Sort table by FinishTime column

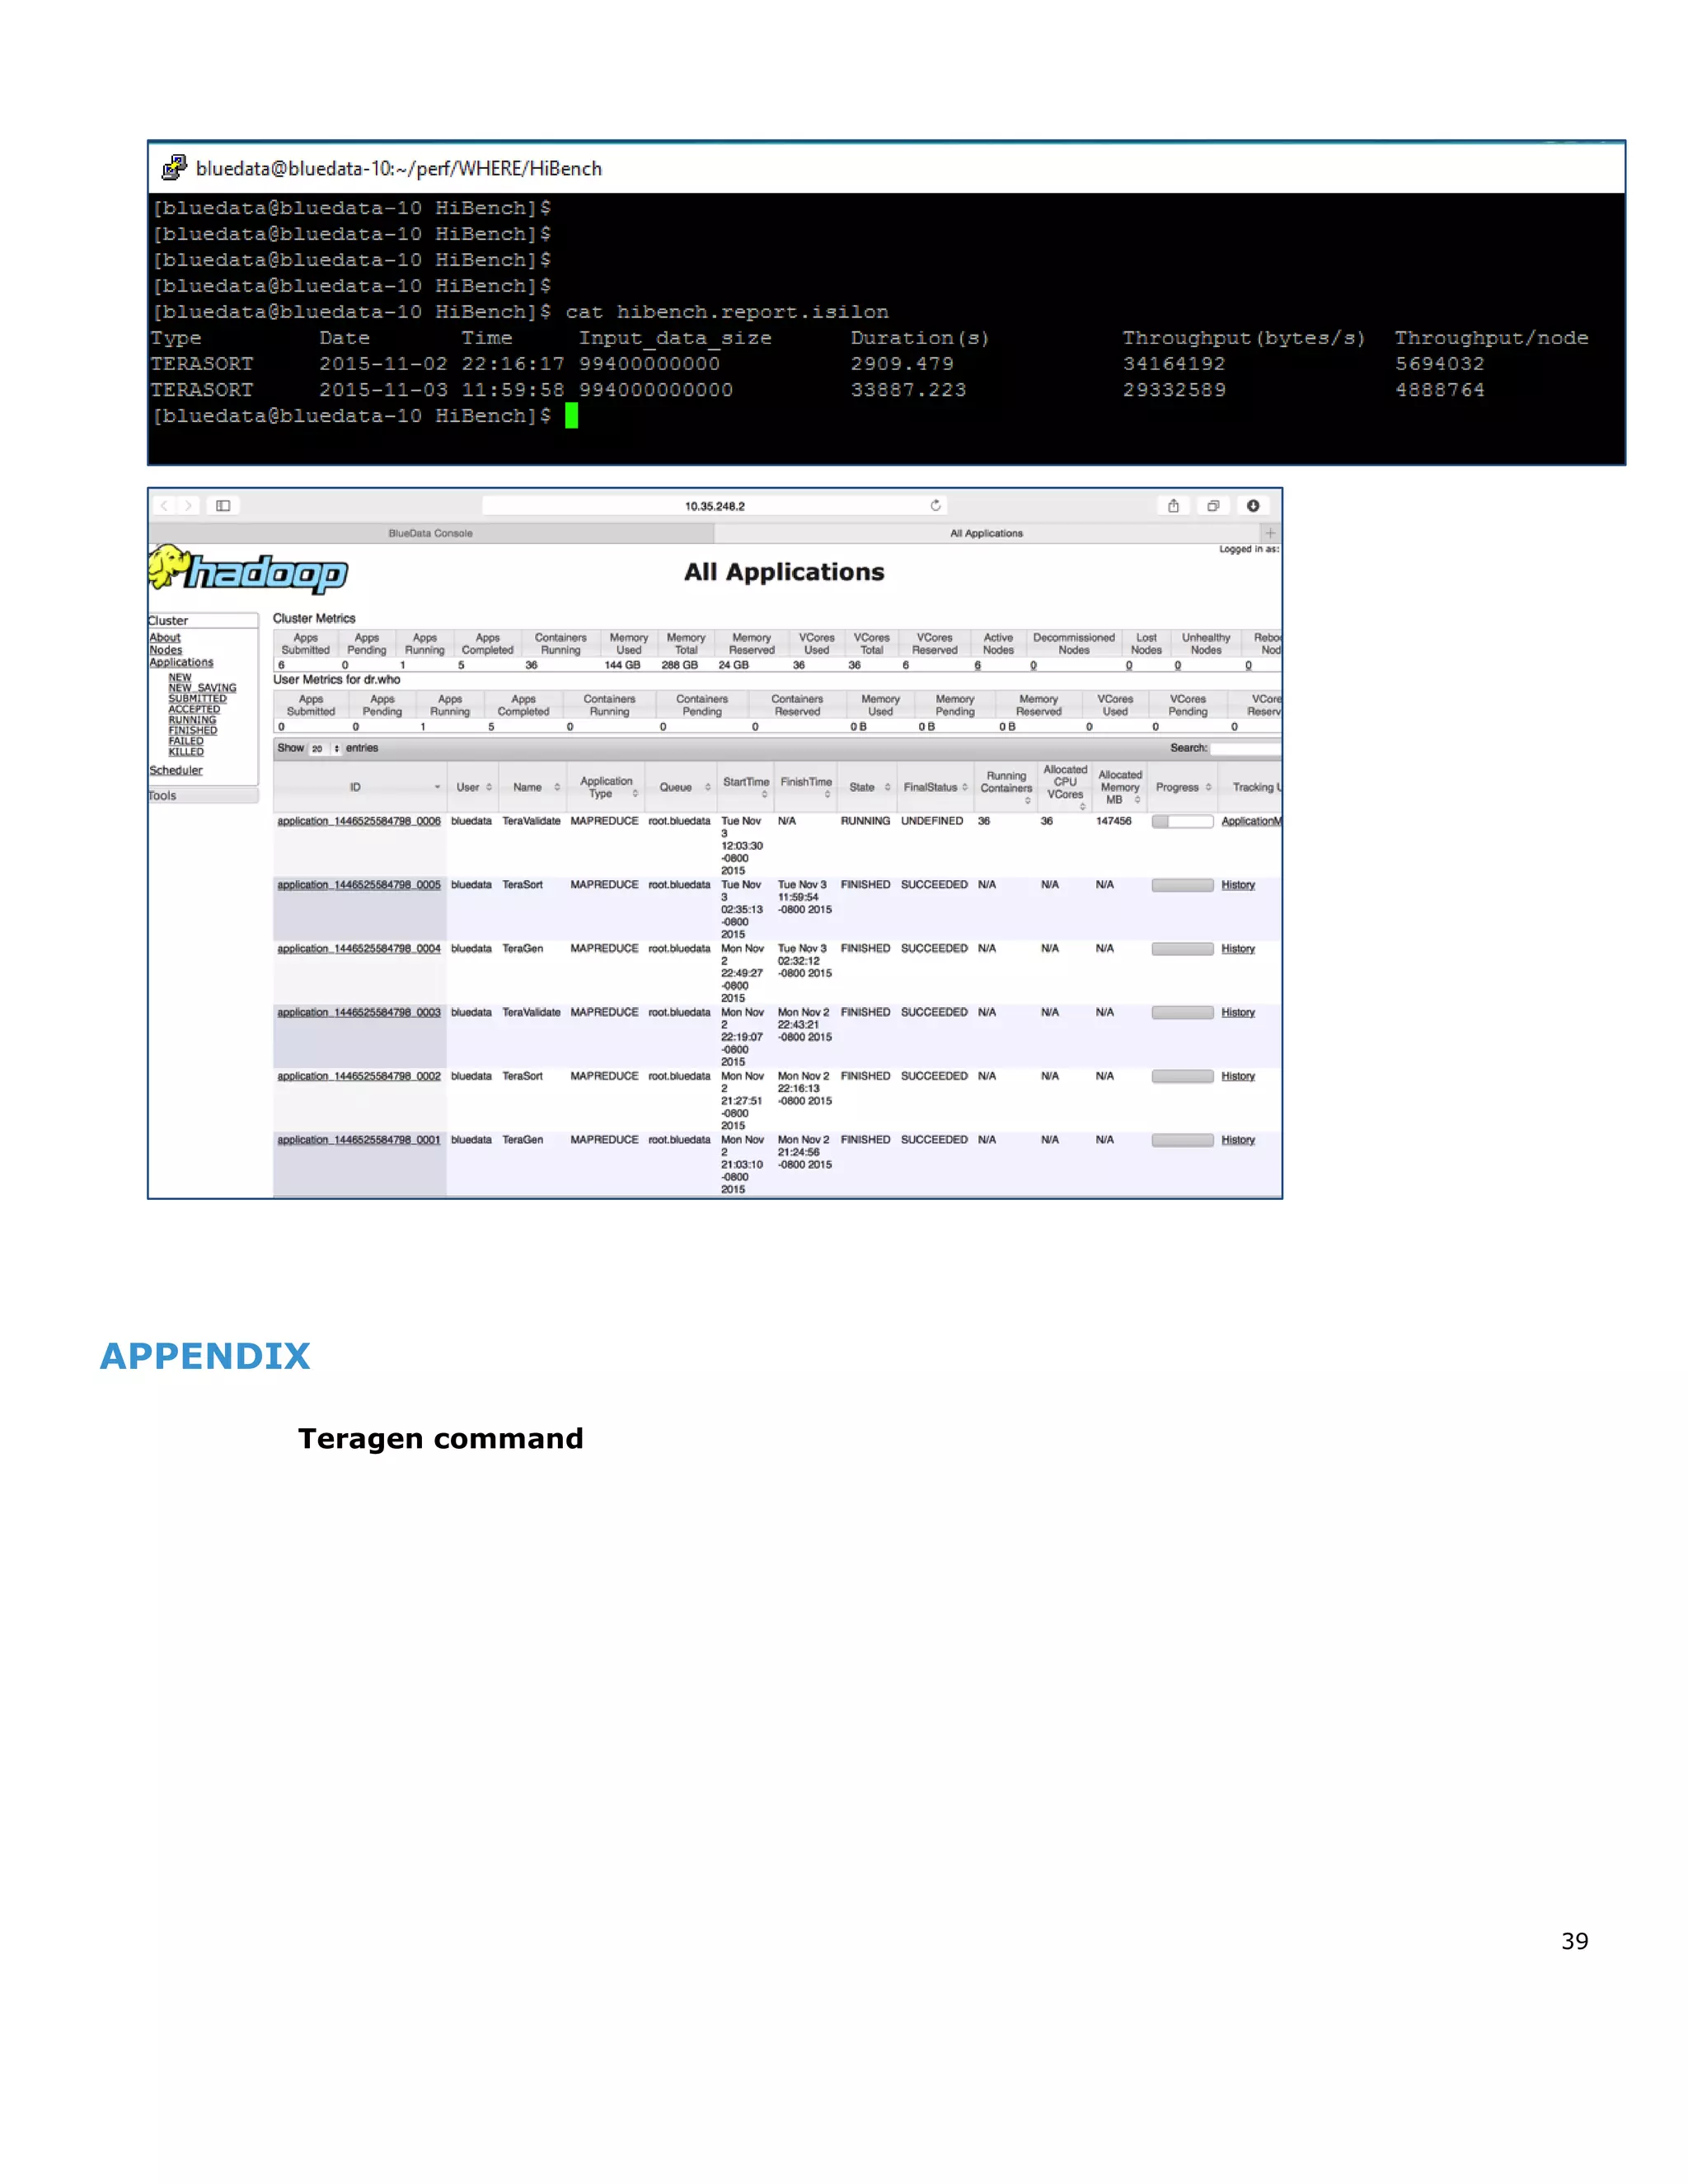[x=806, y=787]
